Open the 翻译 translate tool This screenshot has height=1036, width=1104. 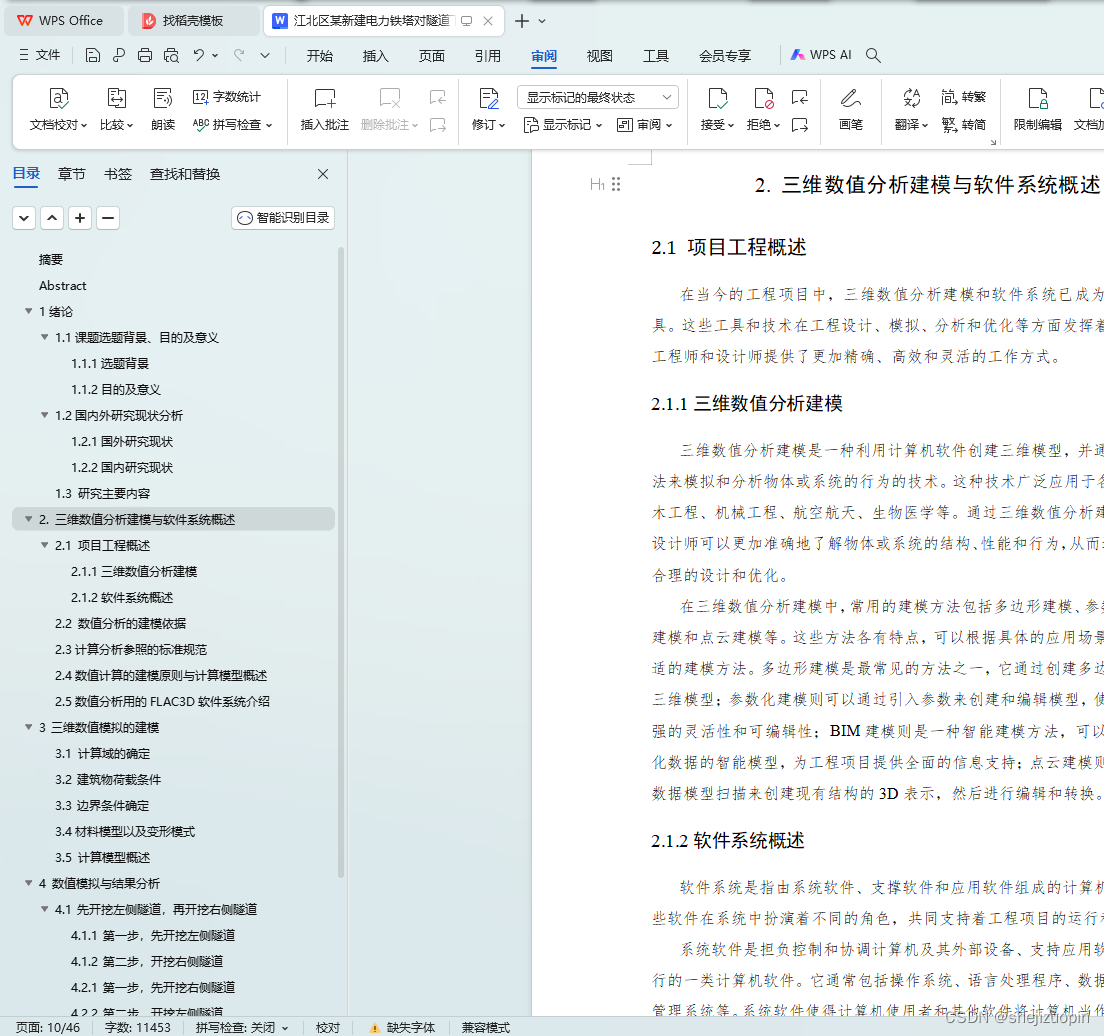[908, 109]
